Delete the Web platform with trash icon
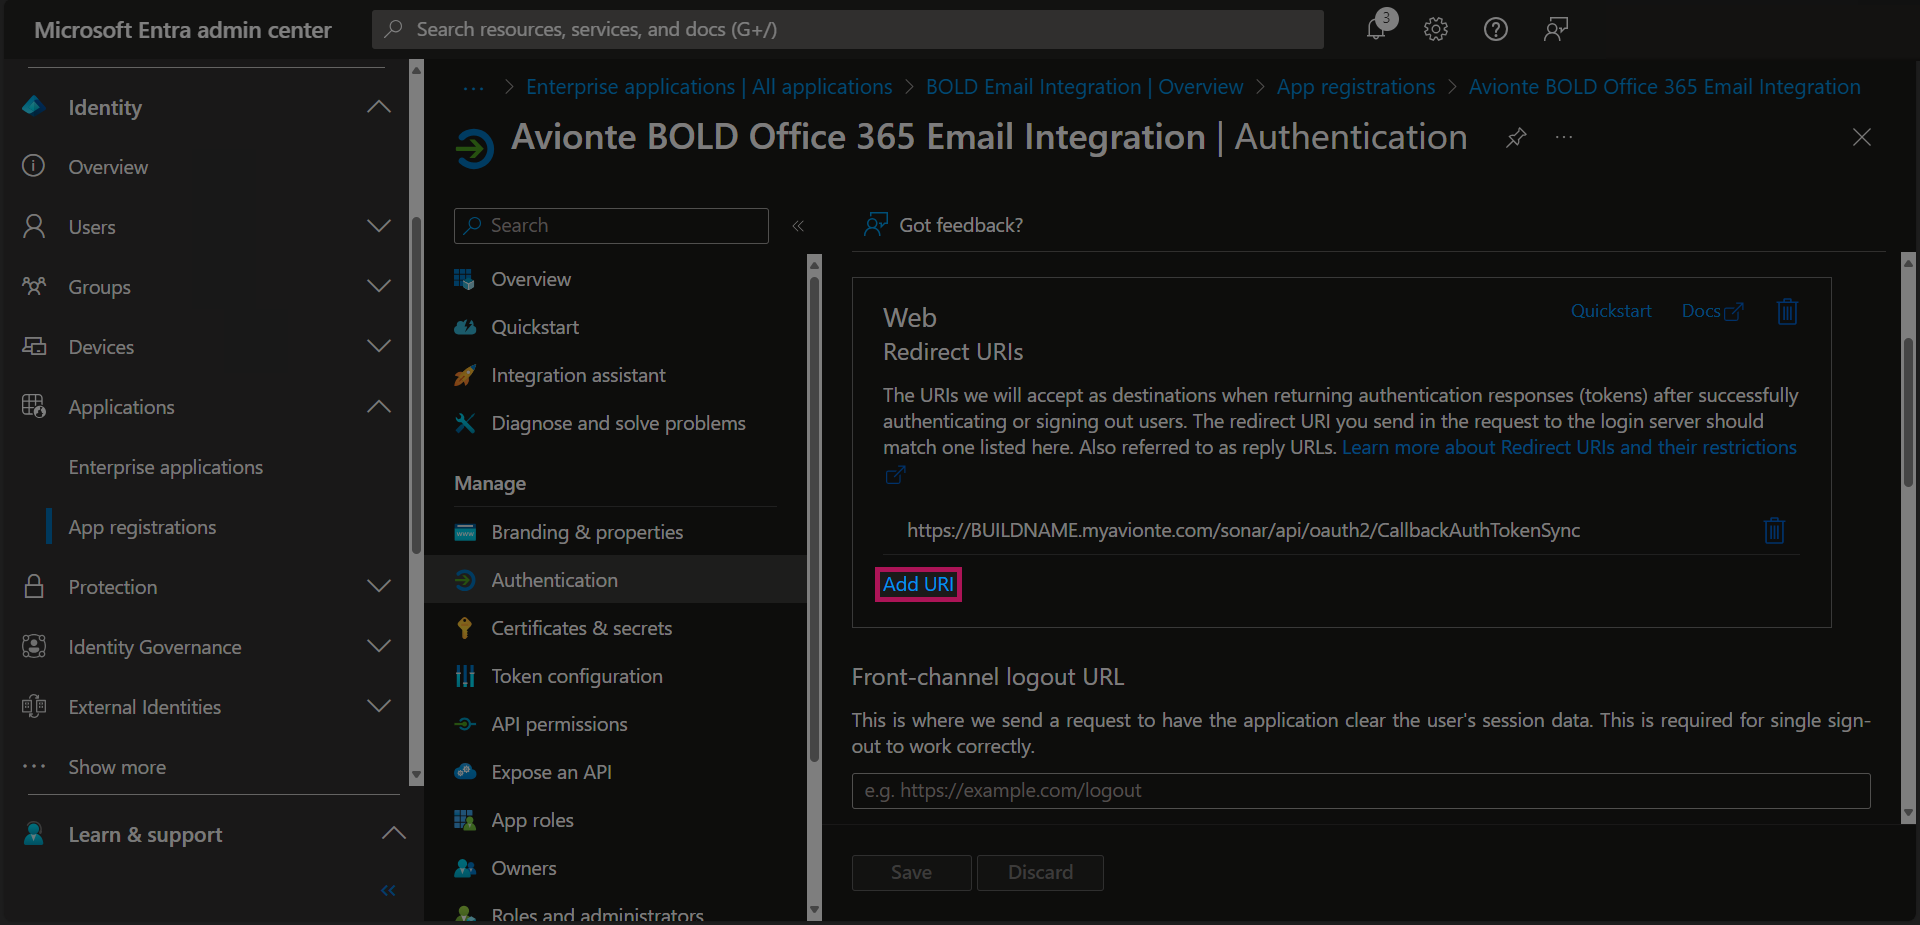The image size is (1920, 925). click(x=1787, y=312)
